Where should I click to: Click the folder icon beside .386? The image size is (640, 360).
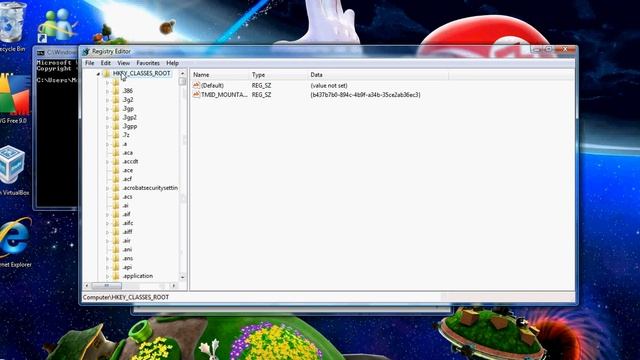coord(116,91)
